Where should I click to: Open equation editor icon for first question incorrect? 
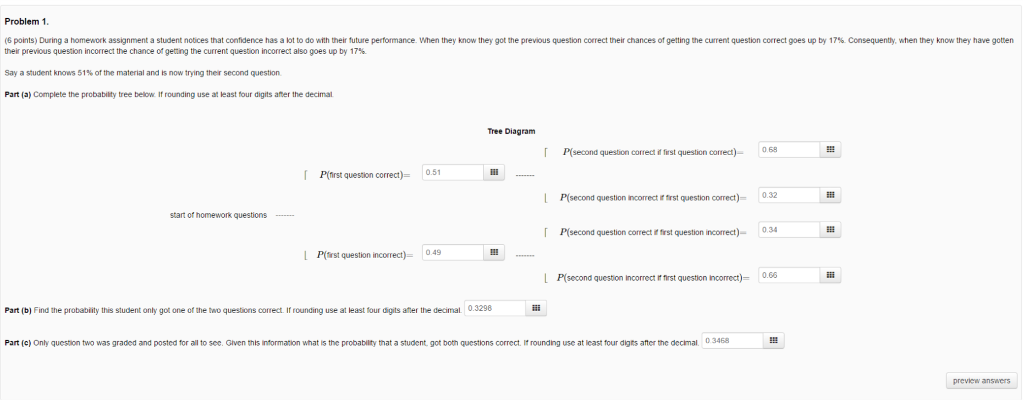tap(494, 252)
